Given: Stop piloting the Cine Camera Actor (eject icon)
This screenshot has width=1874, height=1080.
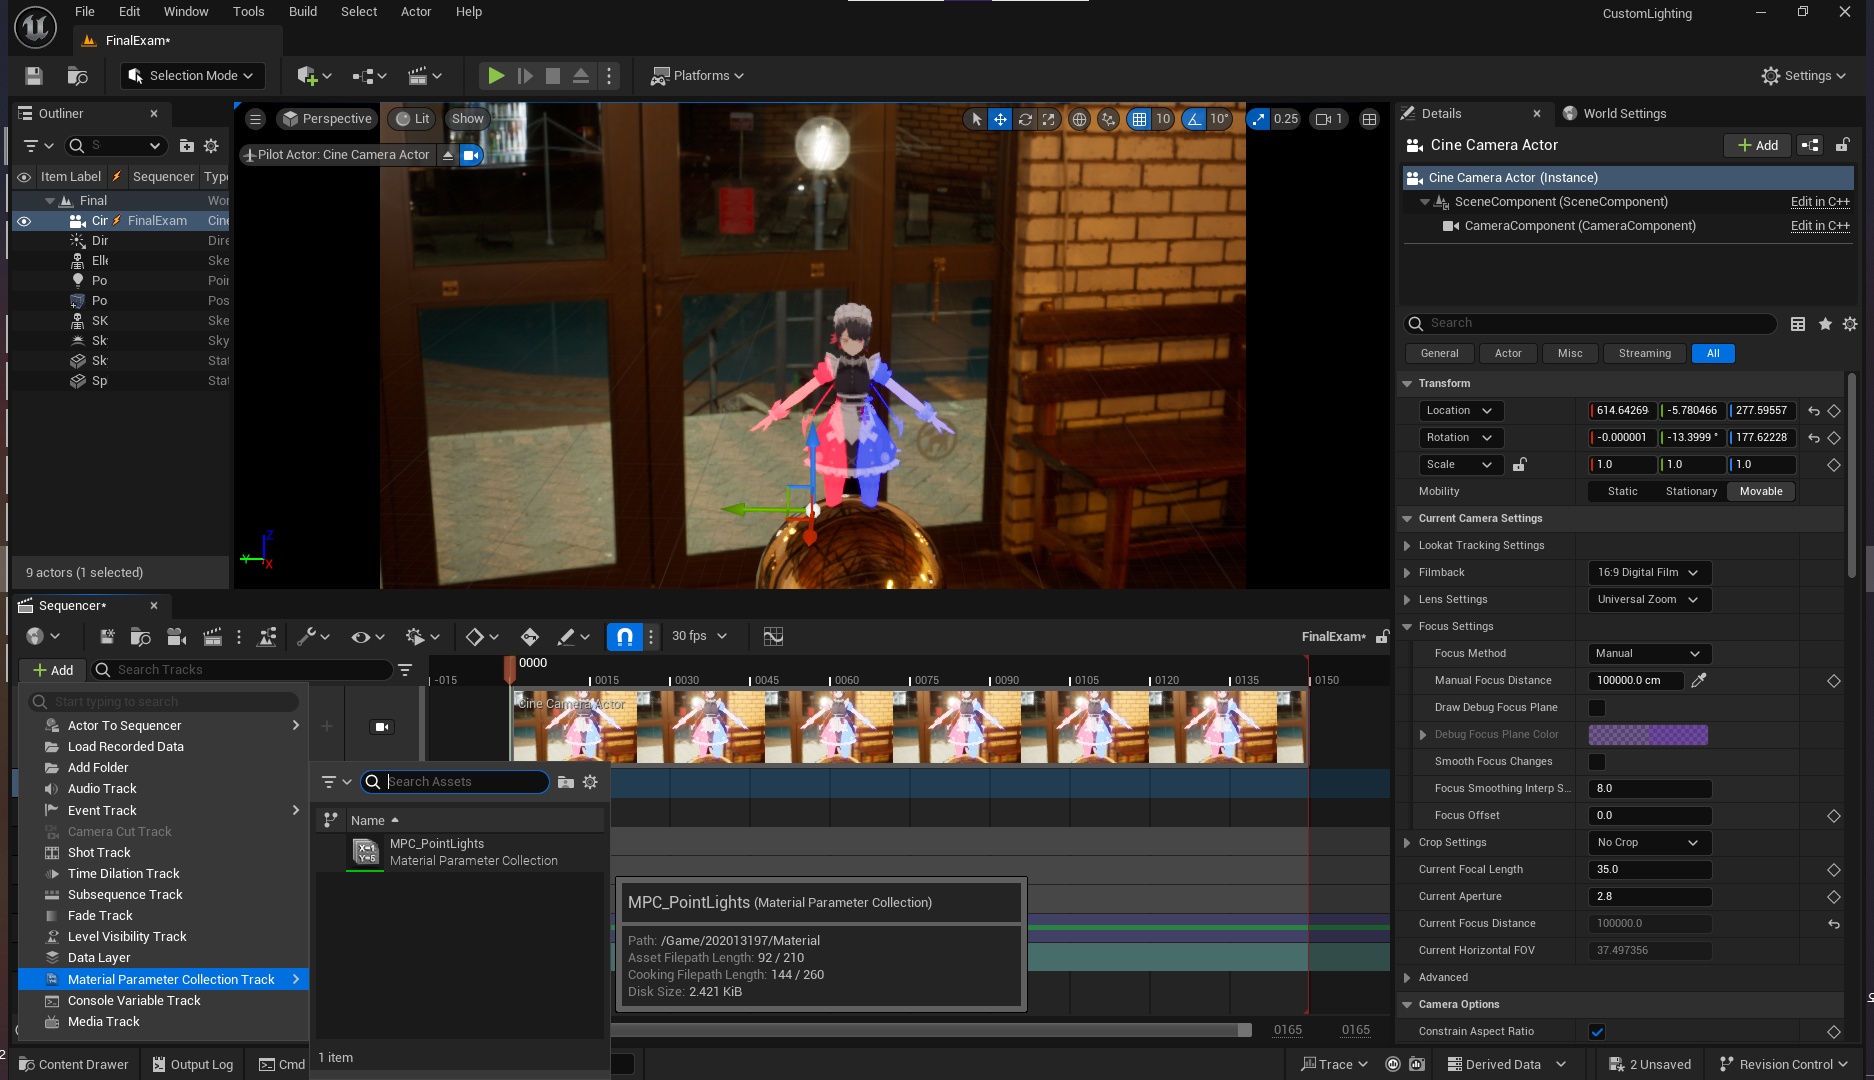Looking at the screenshot, I should pos(448,155).
